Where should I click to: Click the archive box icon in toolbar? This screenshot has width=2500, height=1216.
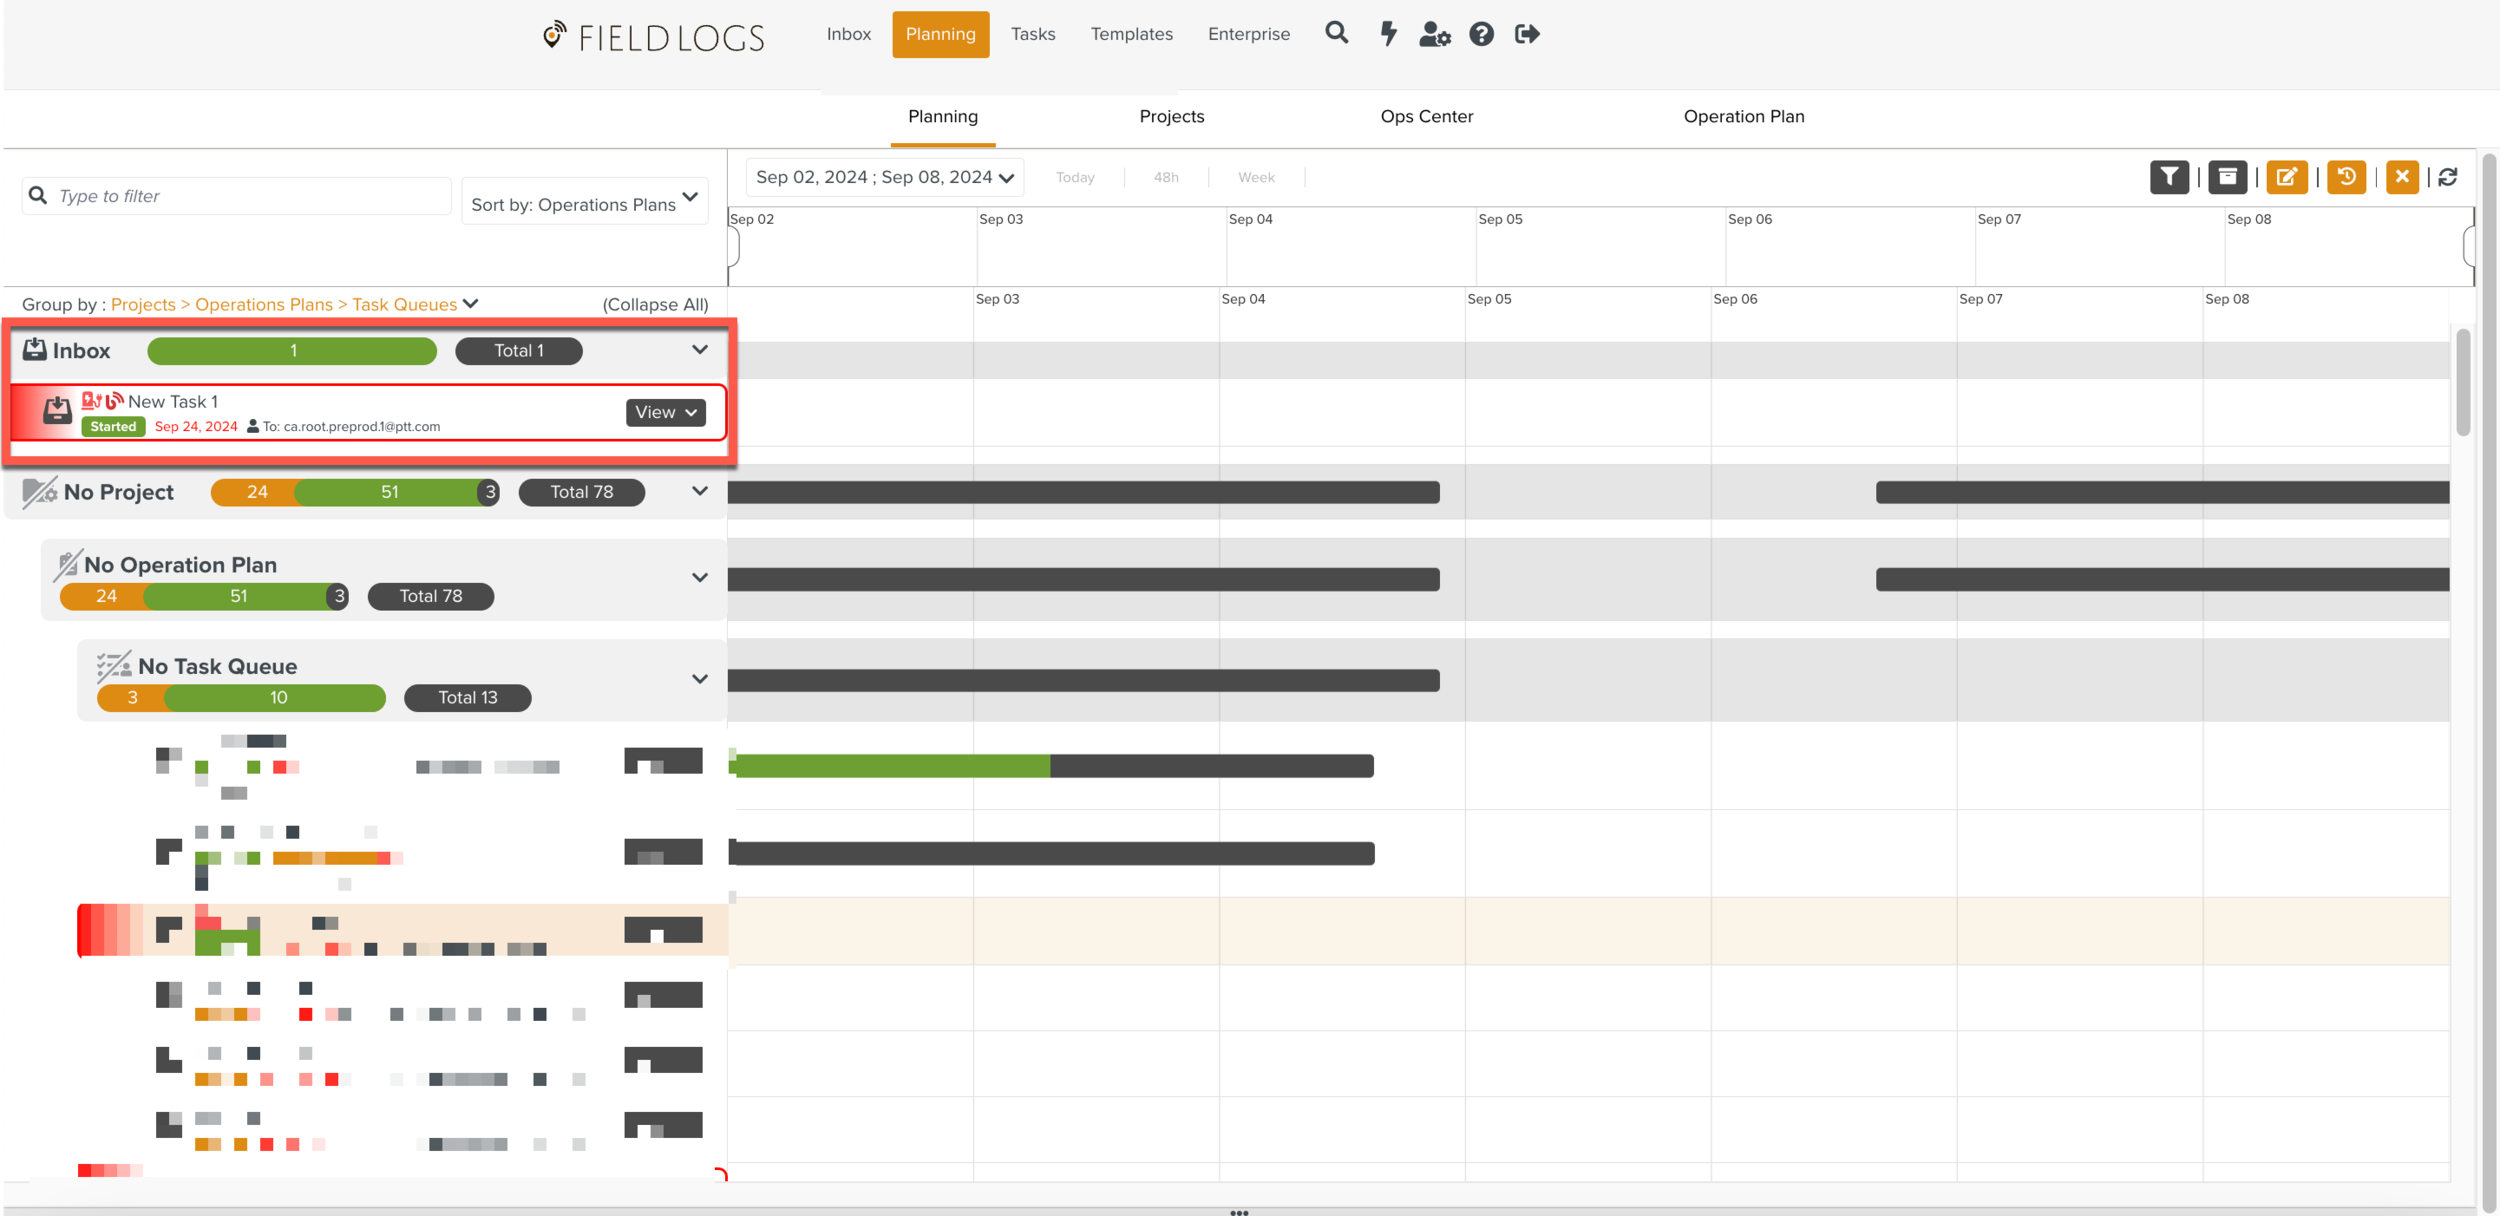coord(2227,177)
